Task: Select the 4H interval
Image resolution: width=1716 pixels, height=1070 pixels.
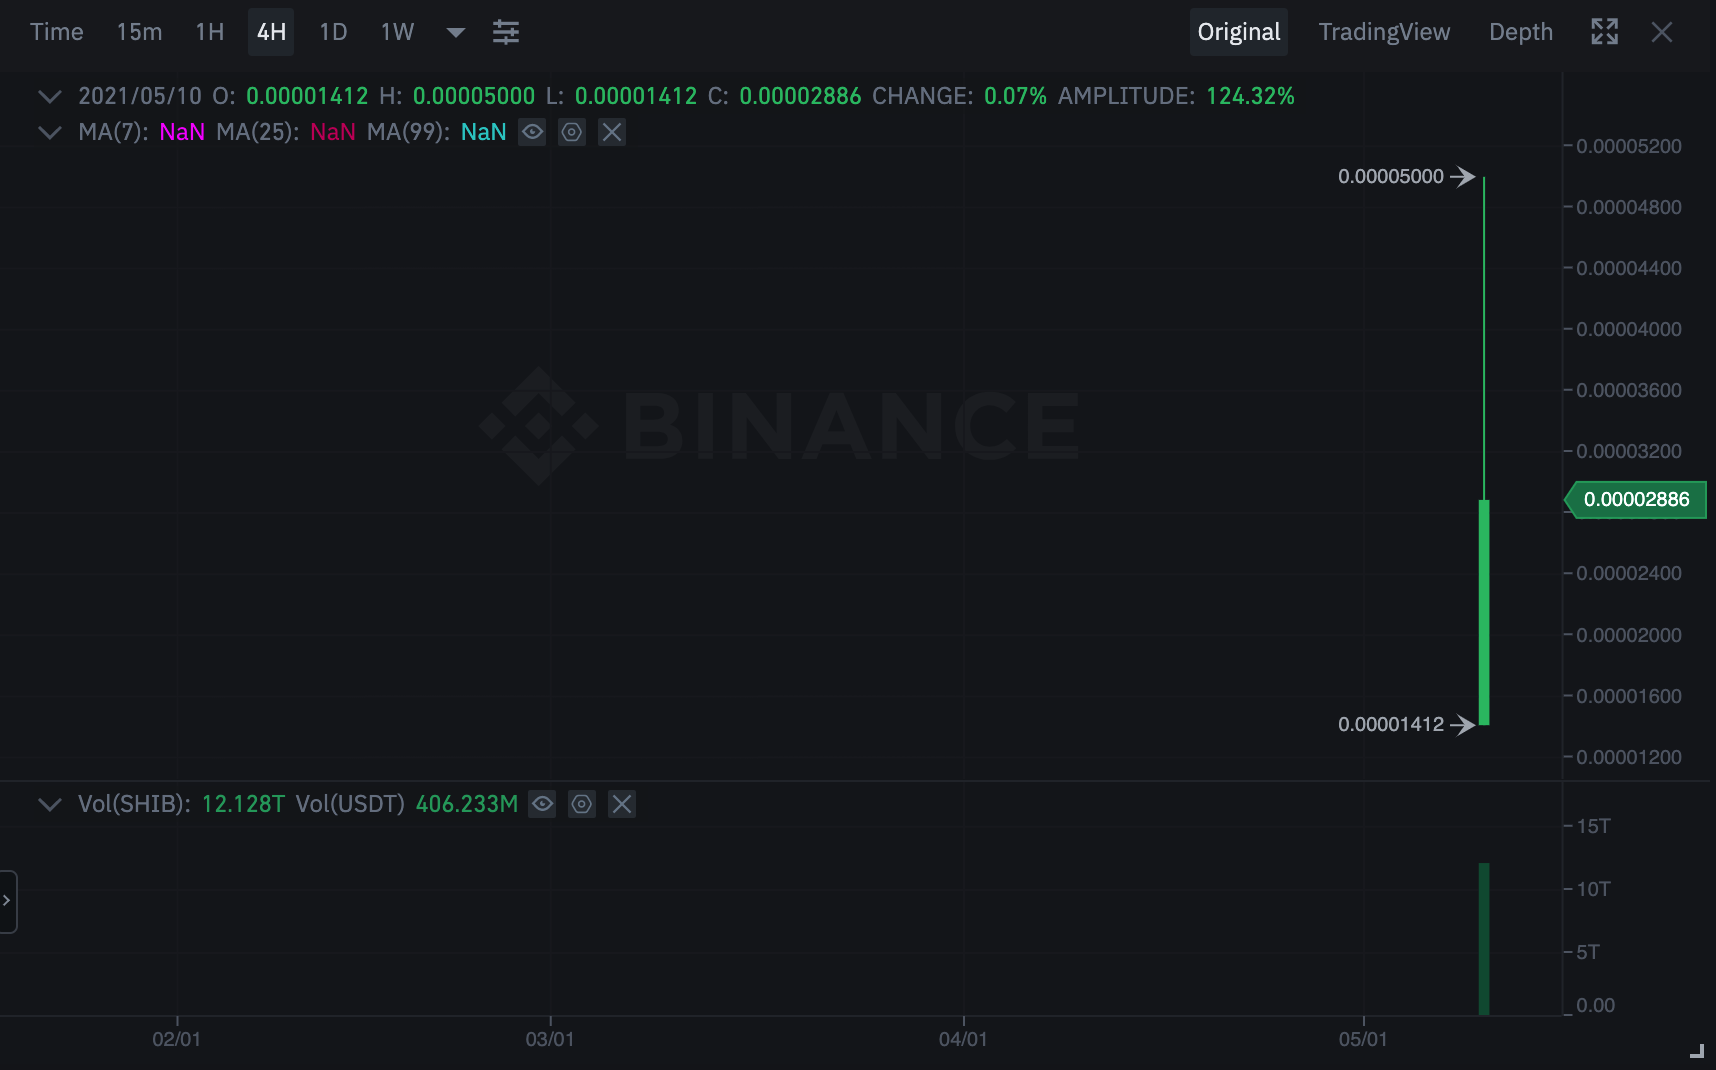Action: pos(271,32)
